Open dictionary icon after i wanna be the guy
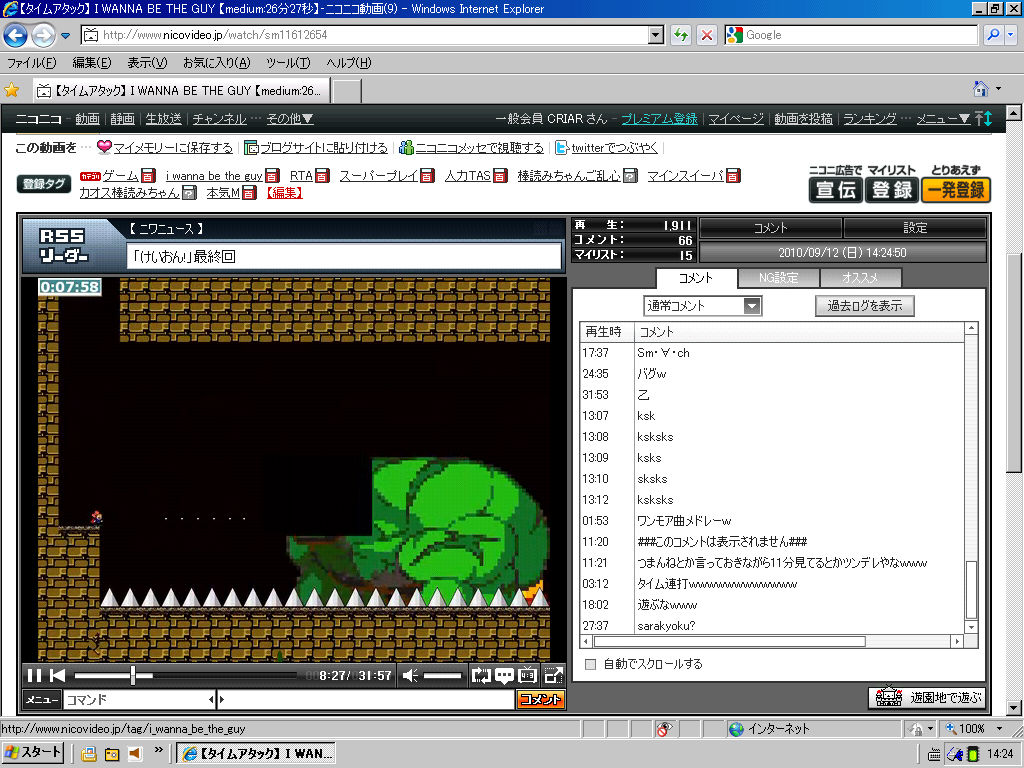Screen dimensions: 1024x768 [x=272, y=176]
